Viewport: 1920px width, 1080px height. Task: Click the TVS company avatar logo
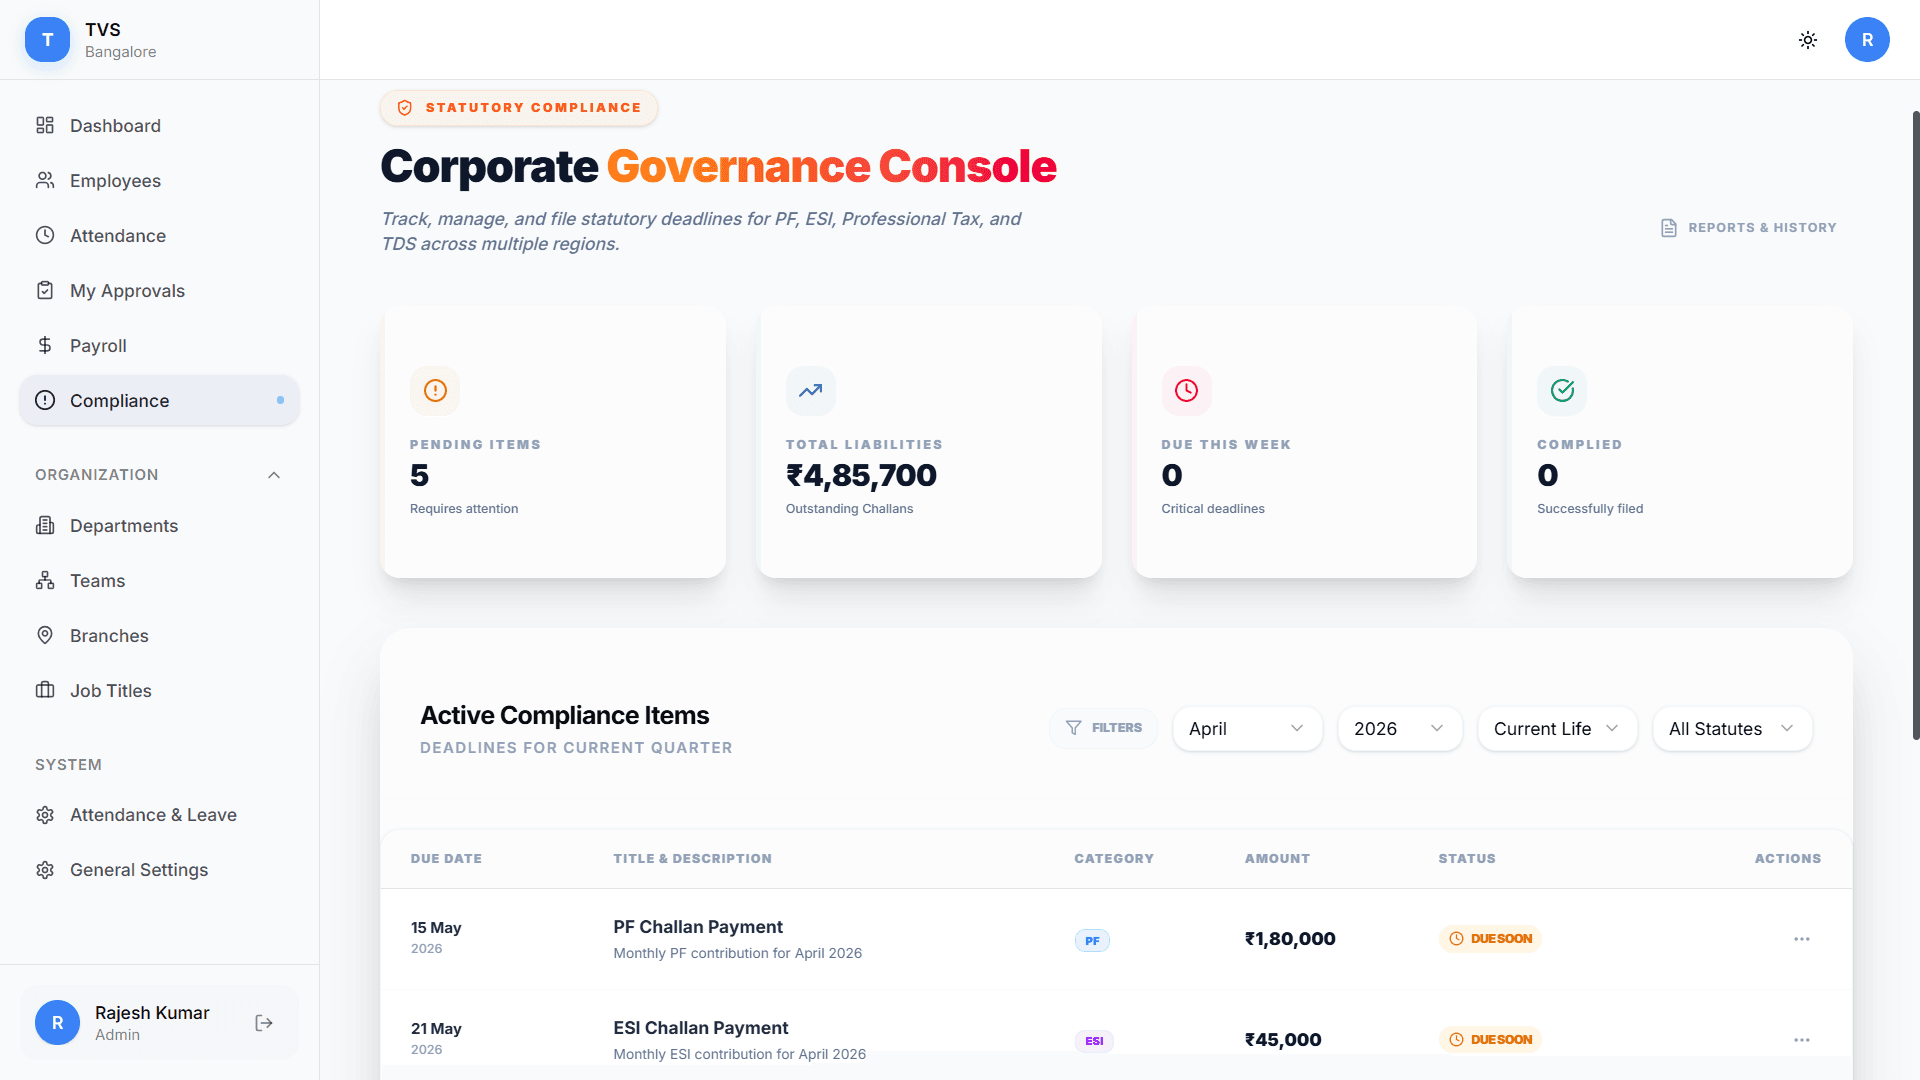point(47,40)
